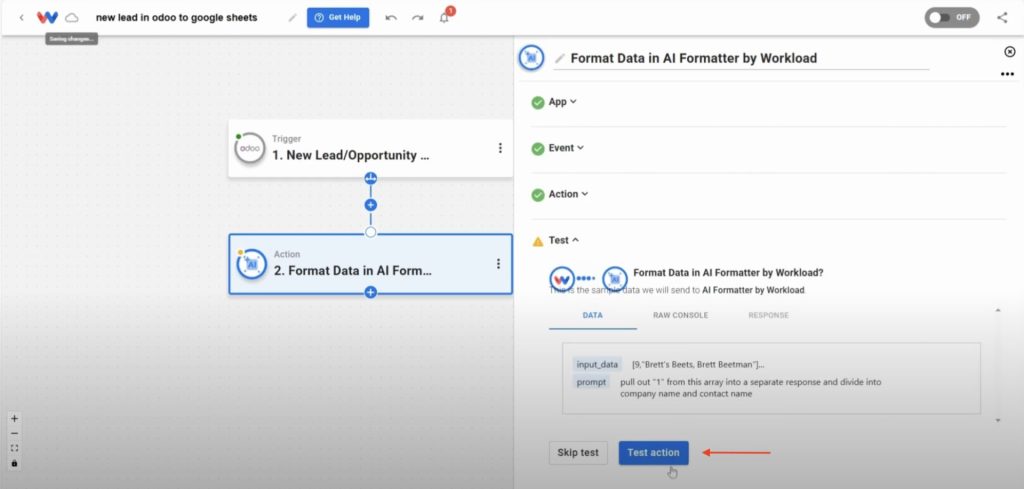
Task: Edit the step title field
Action: click(741, 58)
